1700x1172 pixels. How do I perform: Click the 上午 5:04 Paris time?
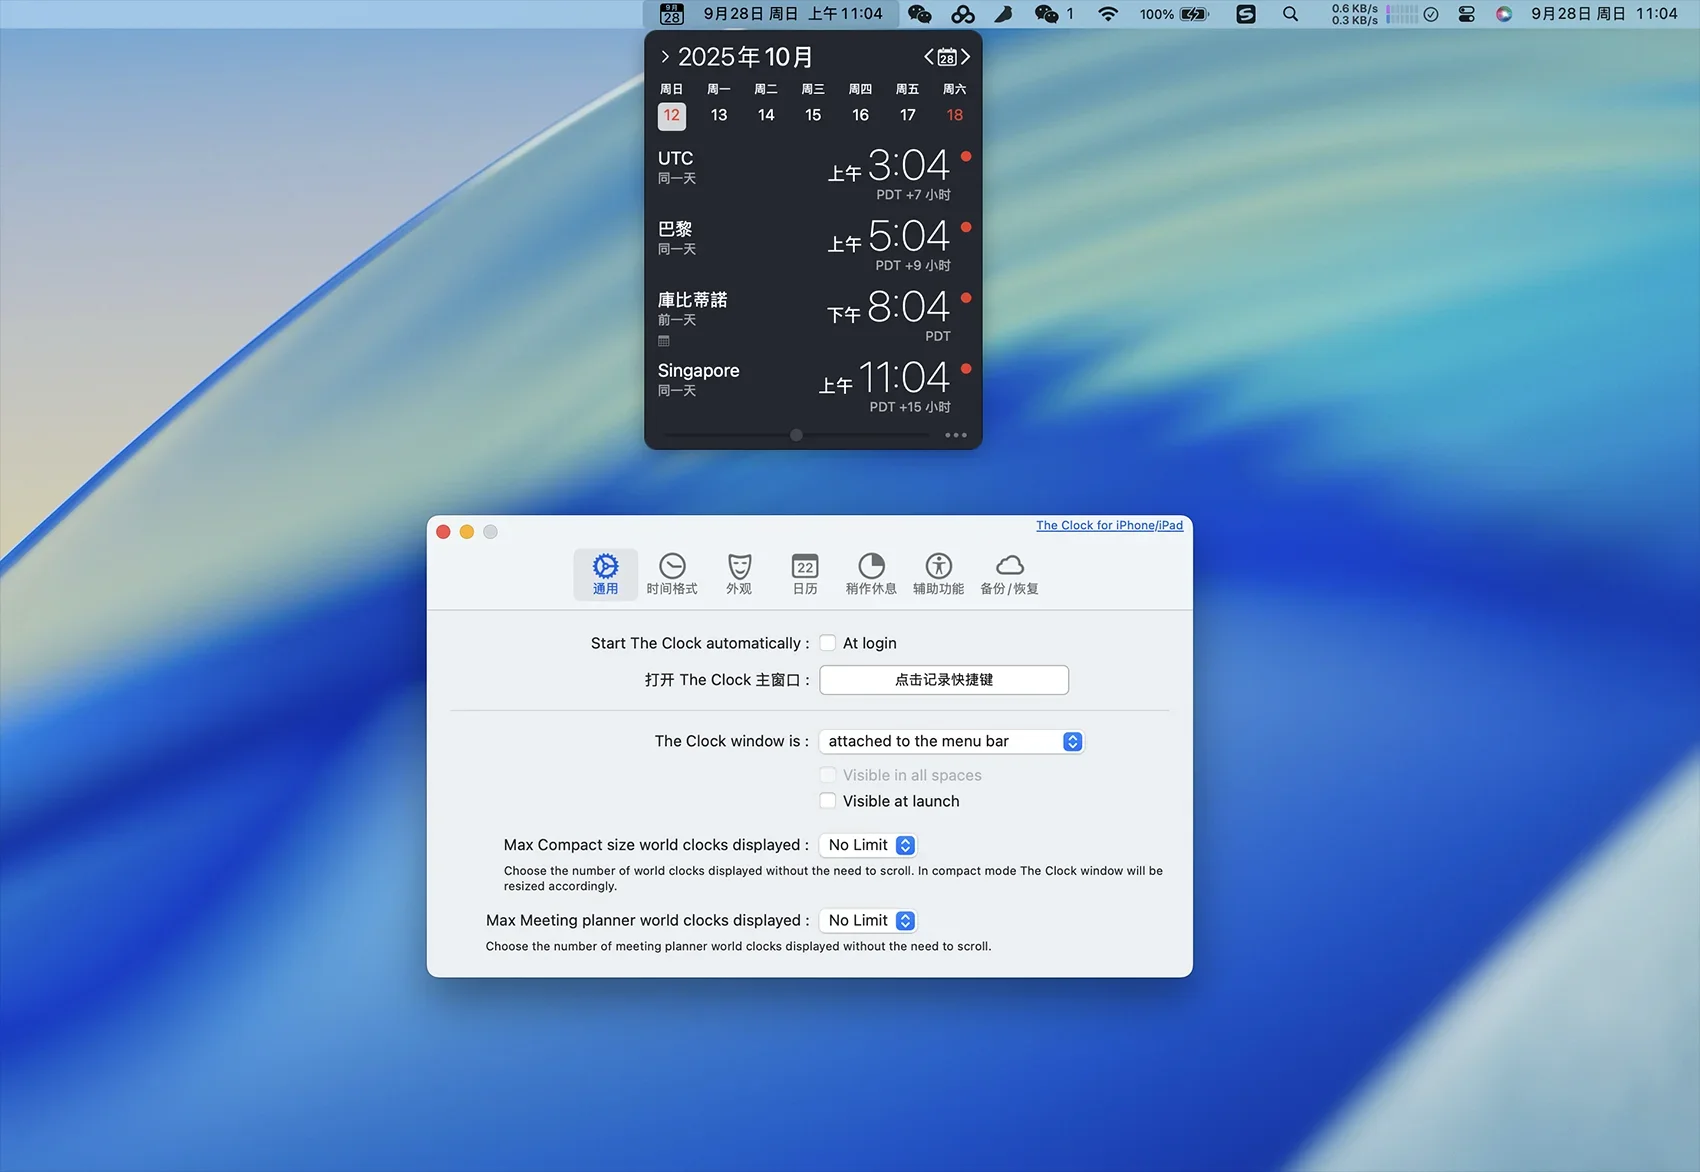889,237
